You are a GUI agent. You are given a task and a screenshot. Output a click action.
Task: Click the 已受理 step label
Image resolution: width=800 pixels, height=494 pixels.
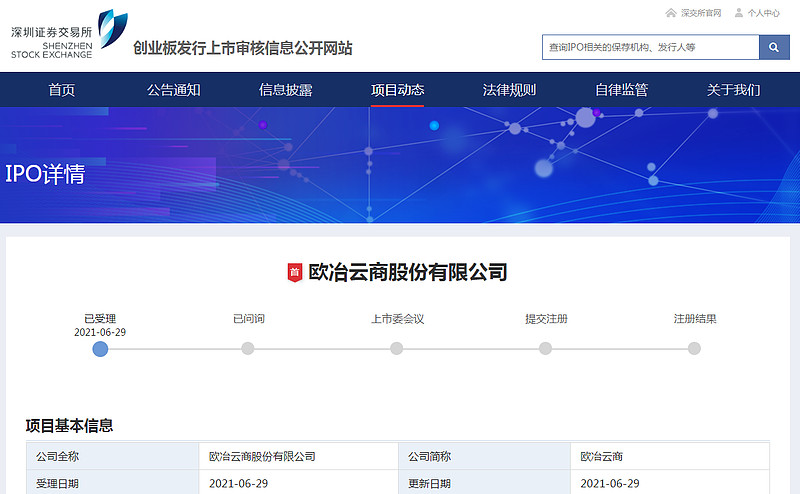(x=100, y=319)
